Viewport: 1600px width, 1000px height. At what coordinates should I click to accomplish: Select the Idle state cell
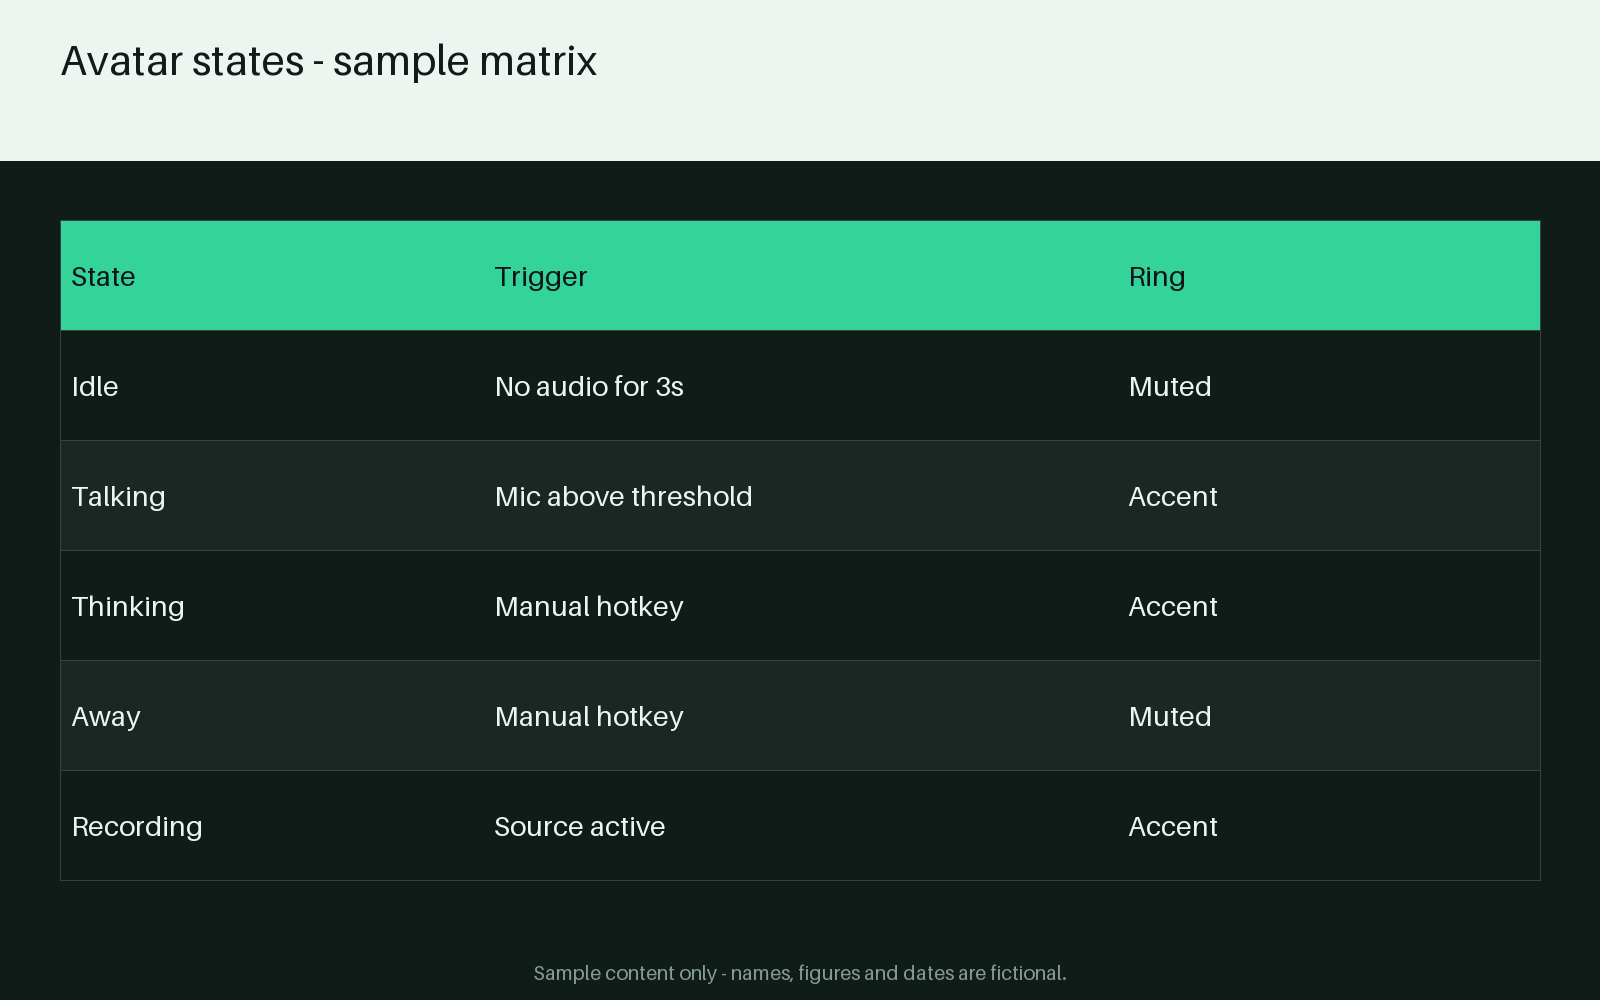(272, 386)
